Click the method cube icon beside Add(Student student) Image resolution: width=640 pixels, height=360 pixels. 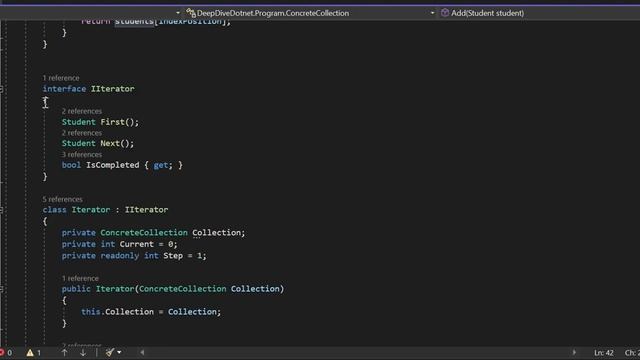(x=445, y=13)
